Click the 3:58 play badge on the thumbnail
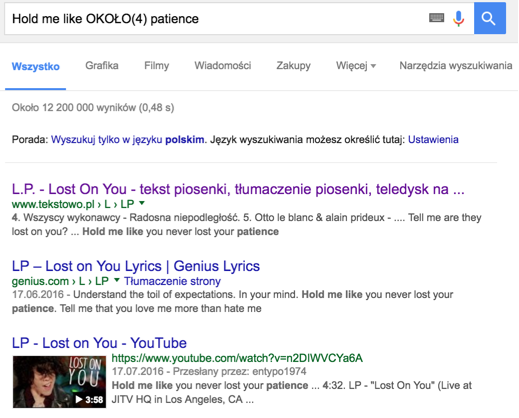The width and height of the screenshot is (519, 418). [89, 399]
